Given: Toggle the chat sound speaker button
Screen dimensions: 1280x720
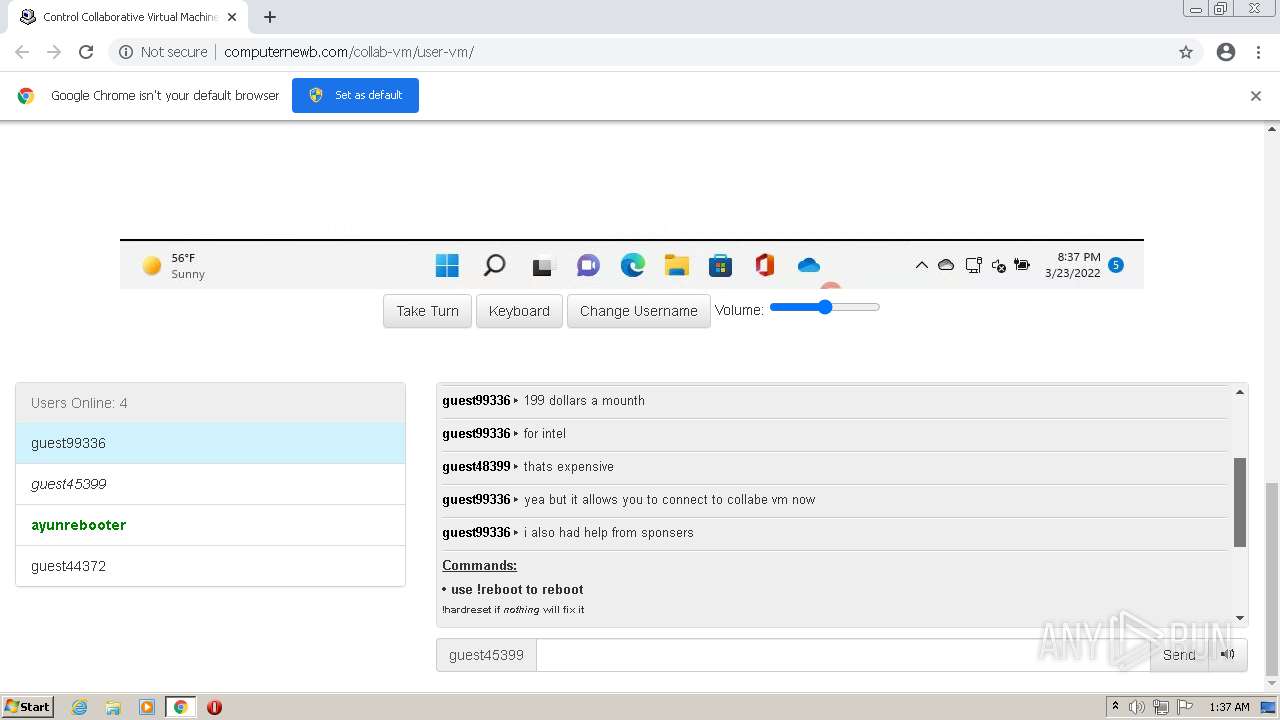Looking at the screenshot, I should point(1228,655).
